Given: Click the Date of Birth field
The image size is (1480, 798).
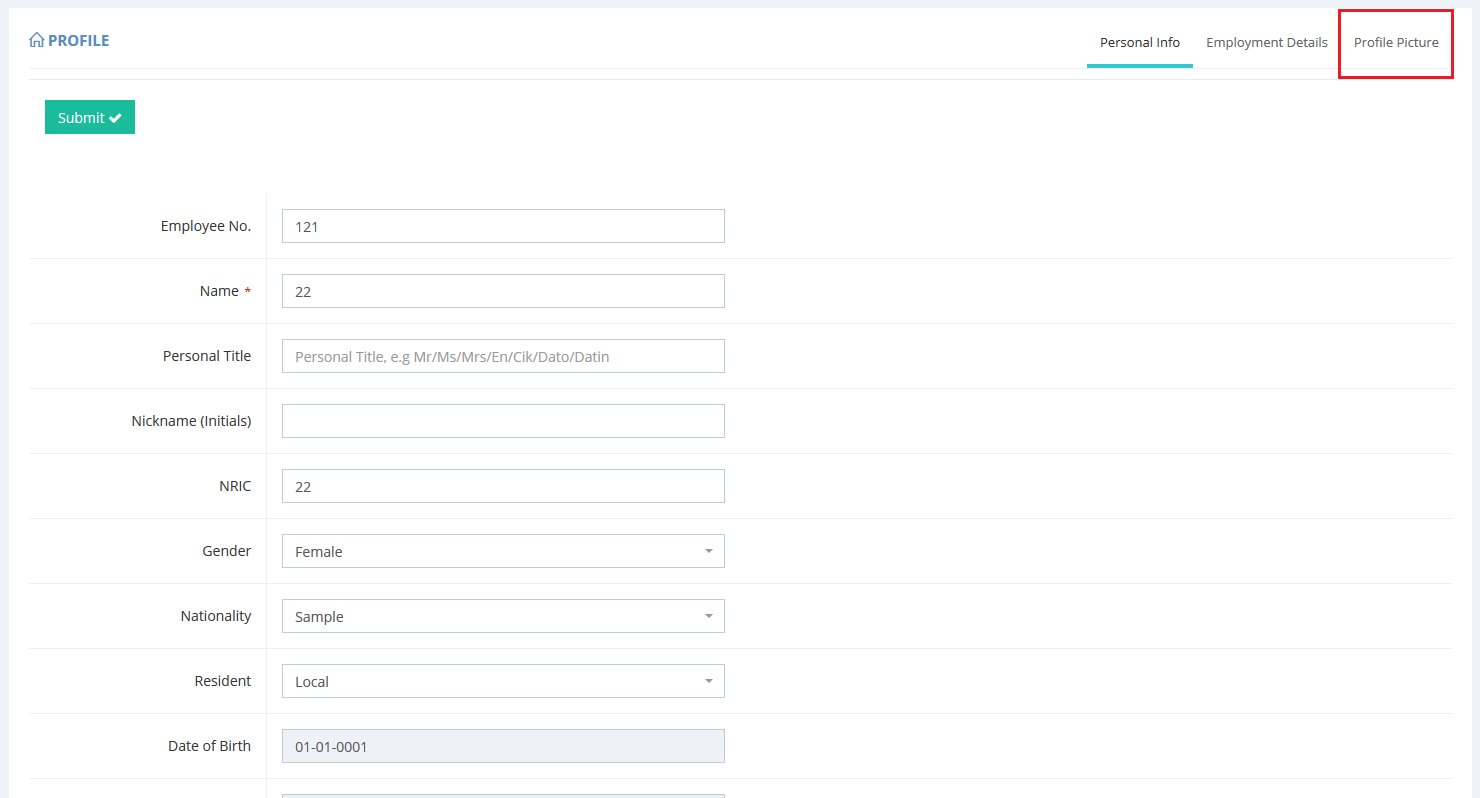Looking at the screenshot, I should pyautogui.click(x=502, y=746).
